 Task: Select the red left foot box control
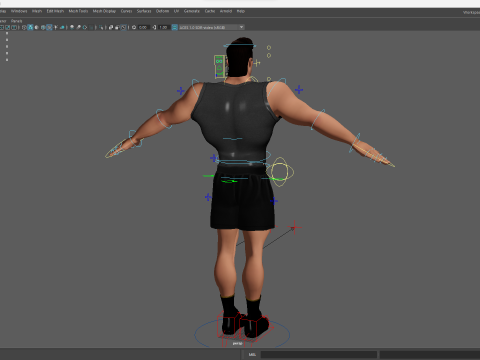click(229, 323)
